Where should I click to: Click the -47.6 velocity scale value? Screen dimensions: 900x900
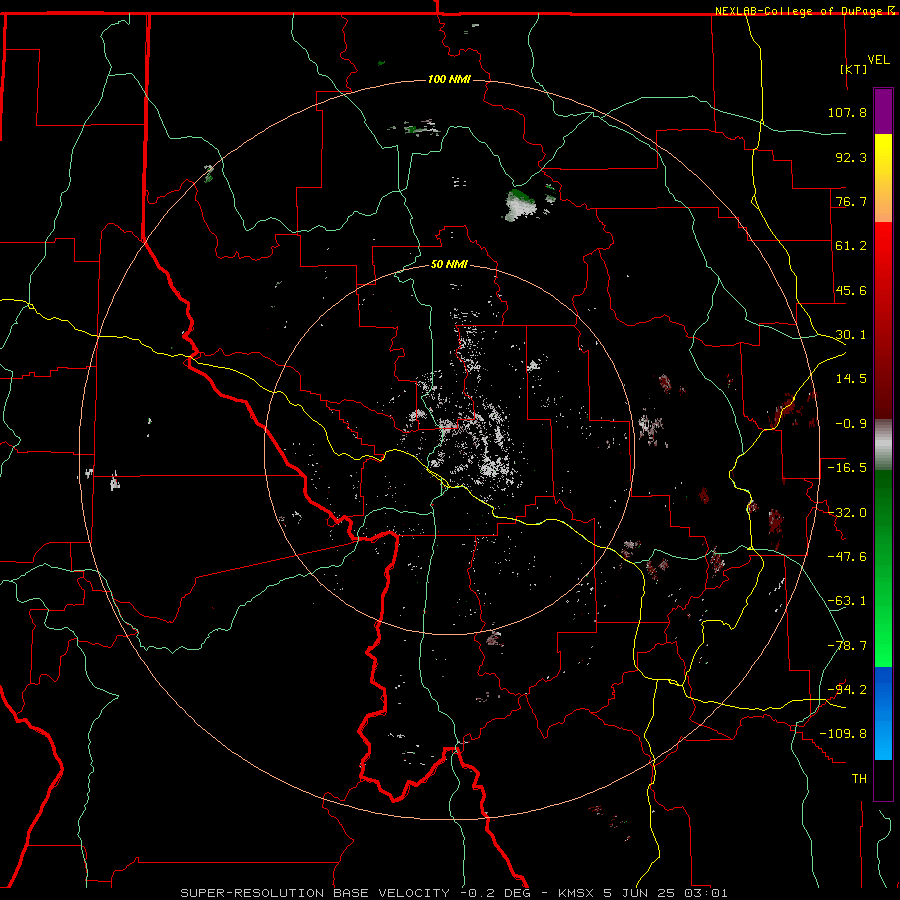pyautogui.click(x=847, y=557)
